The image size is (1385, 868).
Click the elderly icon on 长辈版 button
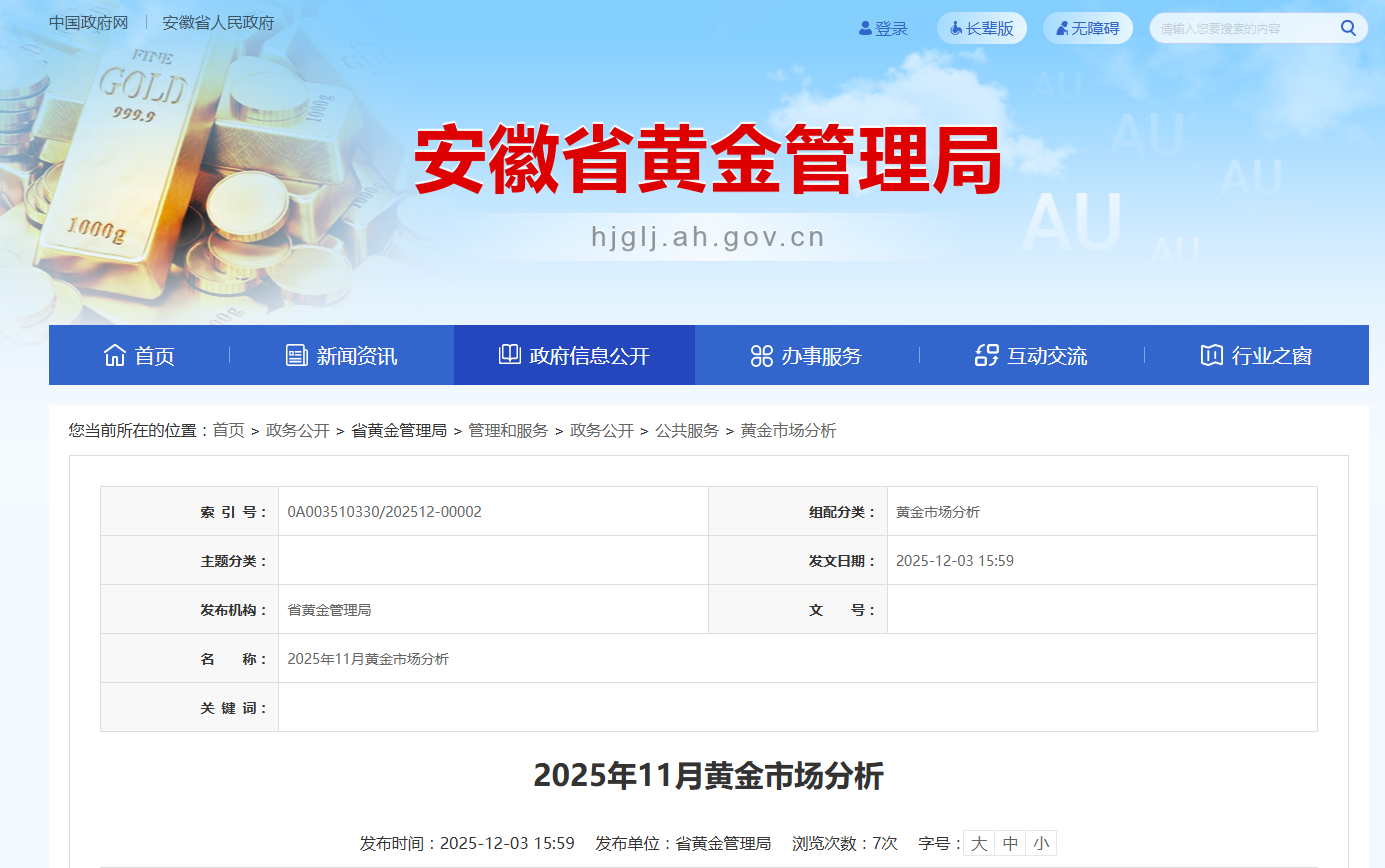coord(954,27)
